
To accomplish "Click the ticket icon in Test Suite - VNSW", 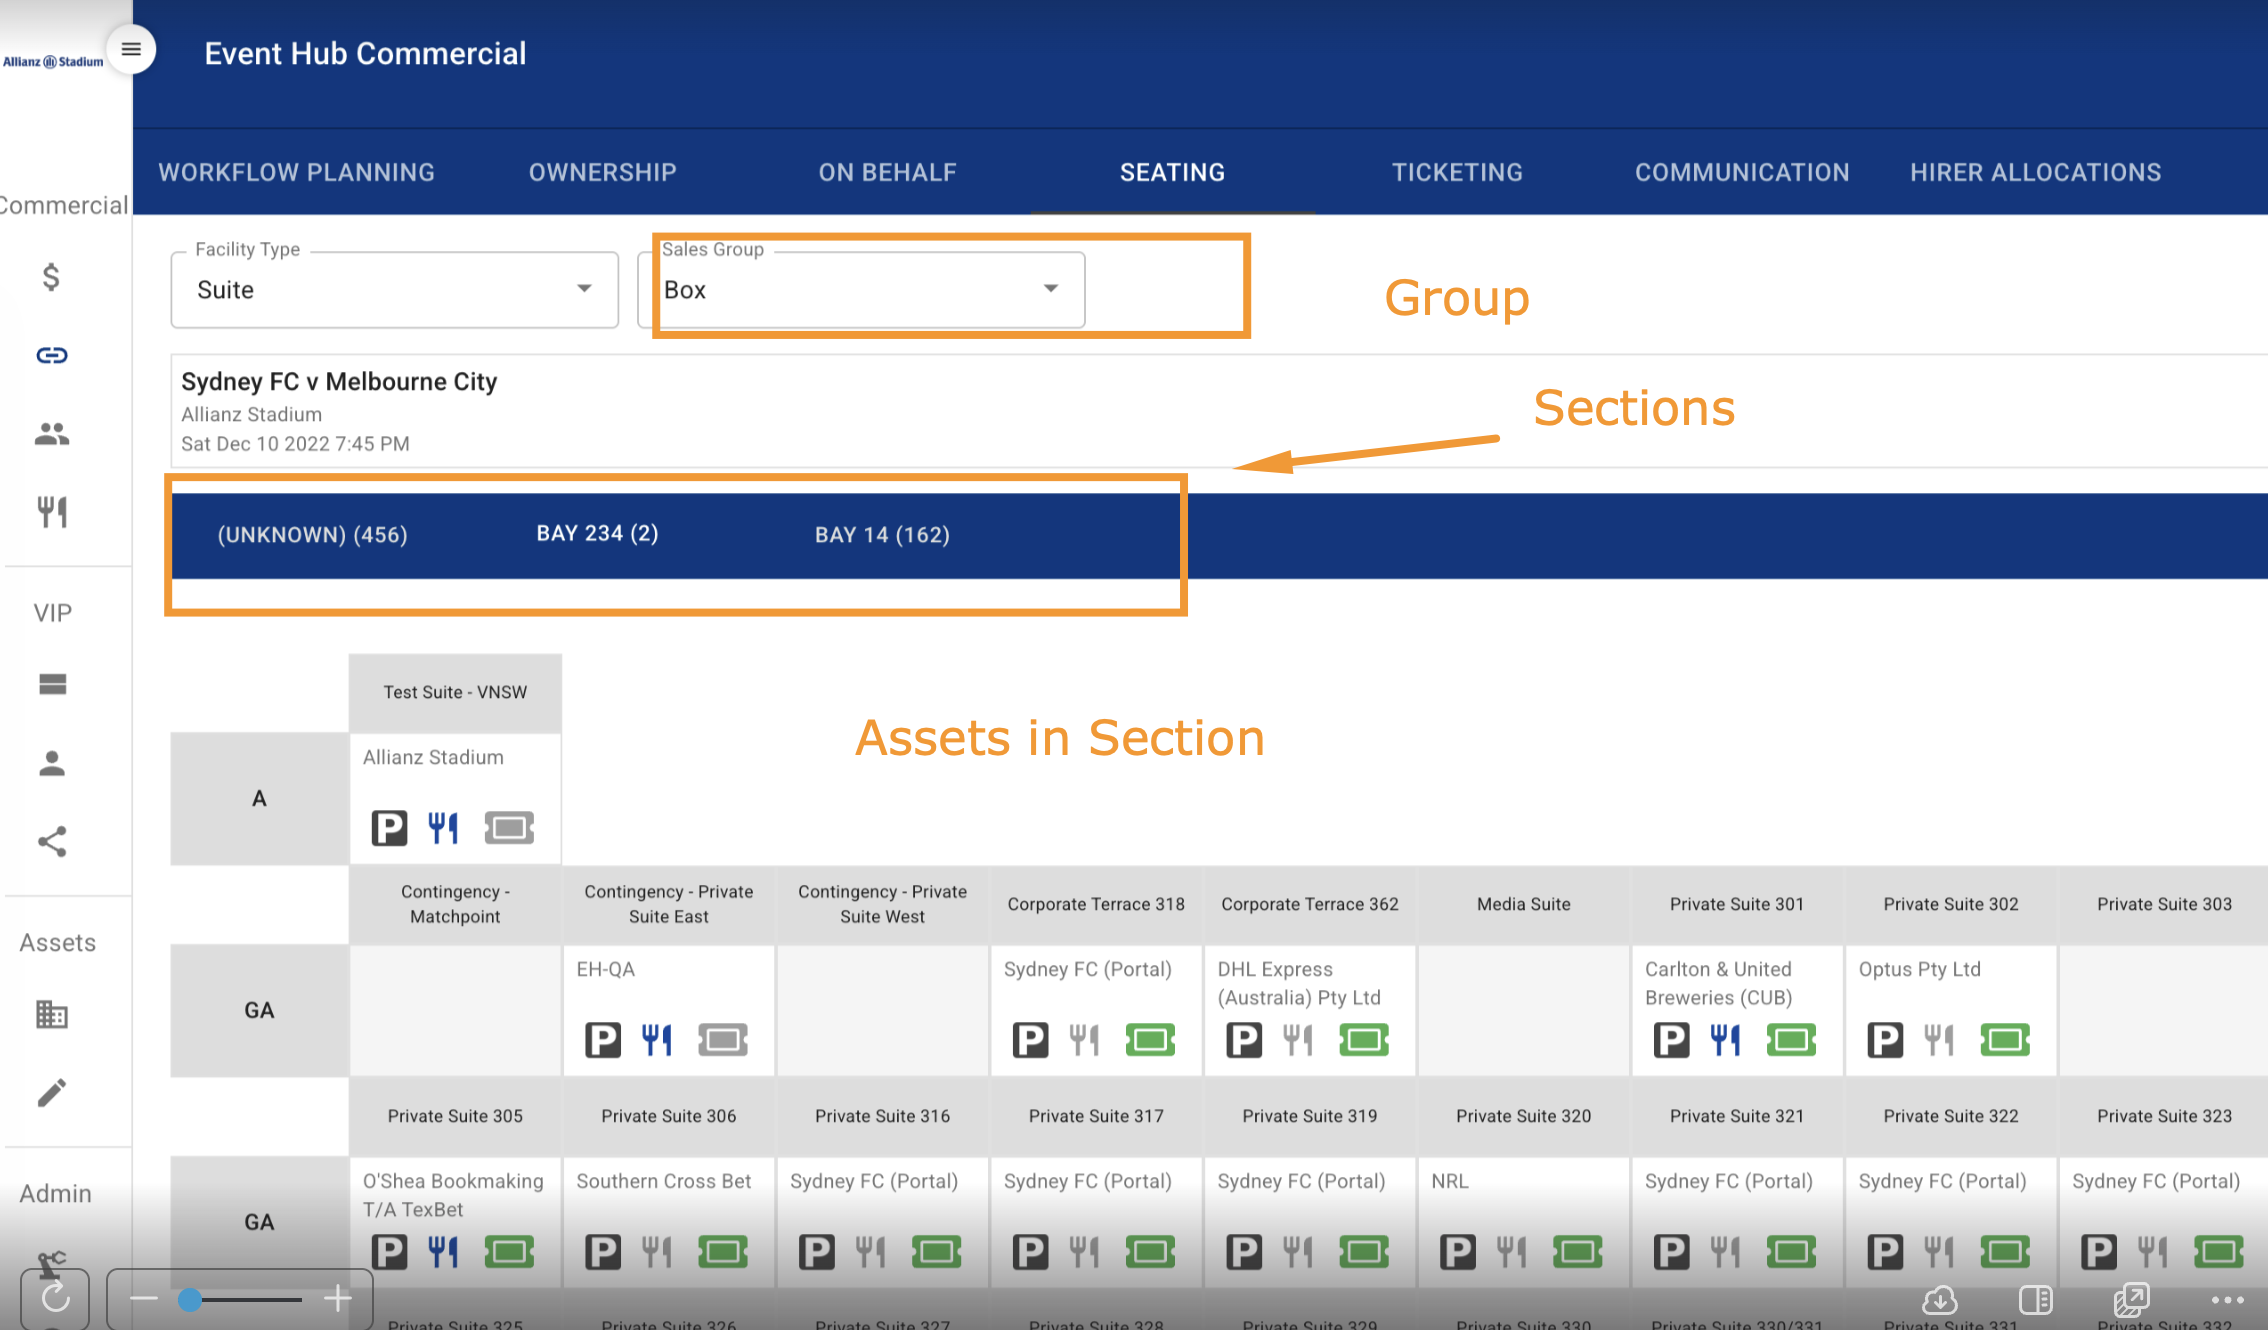I will 509,828.
